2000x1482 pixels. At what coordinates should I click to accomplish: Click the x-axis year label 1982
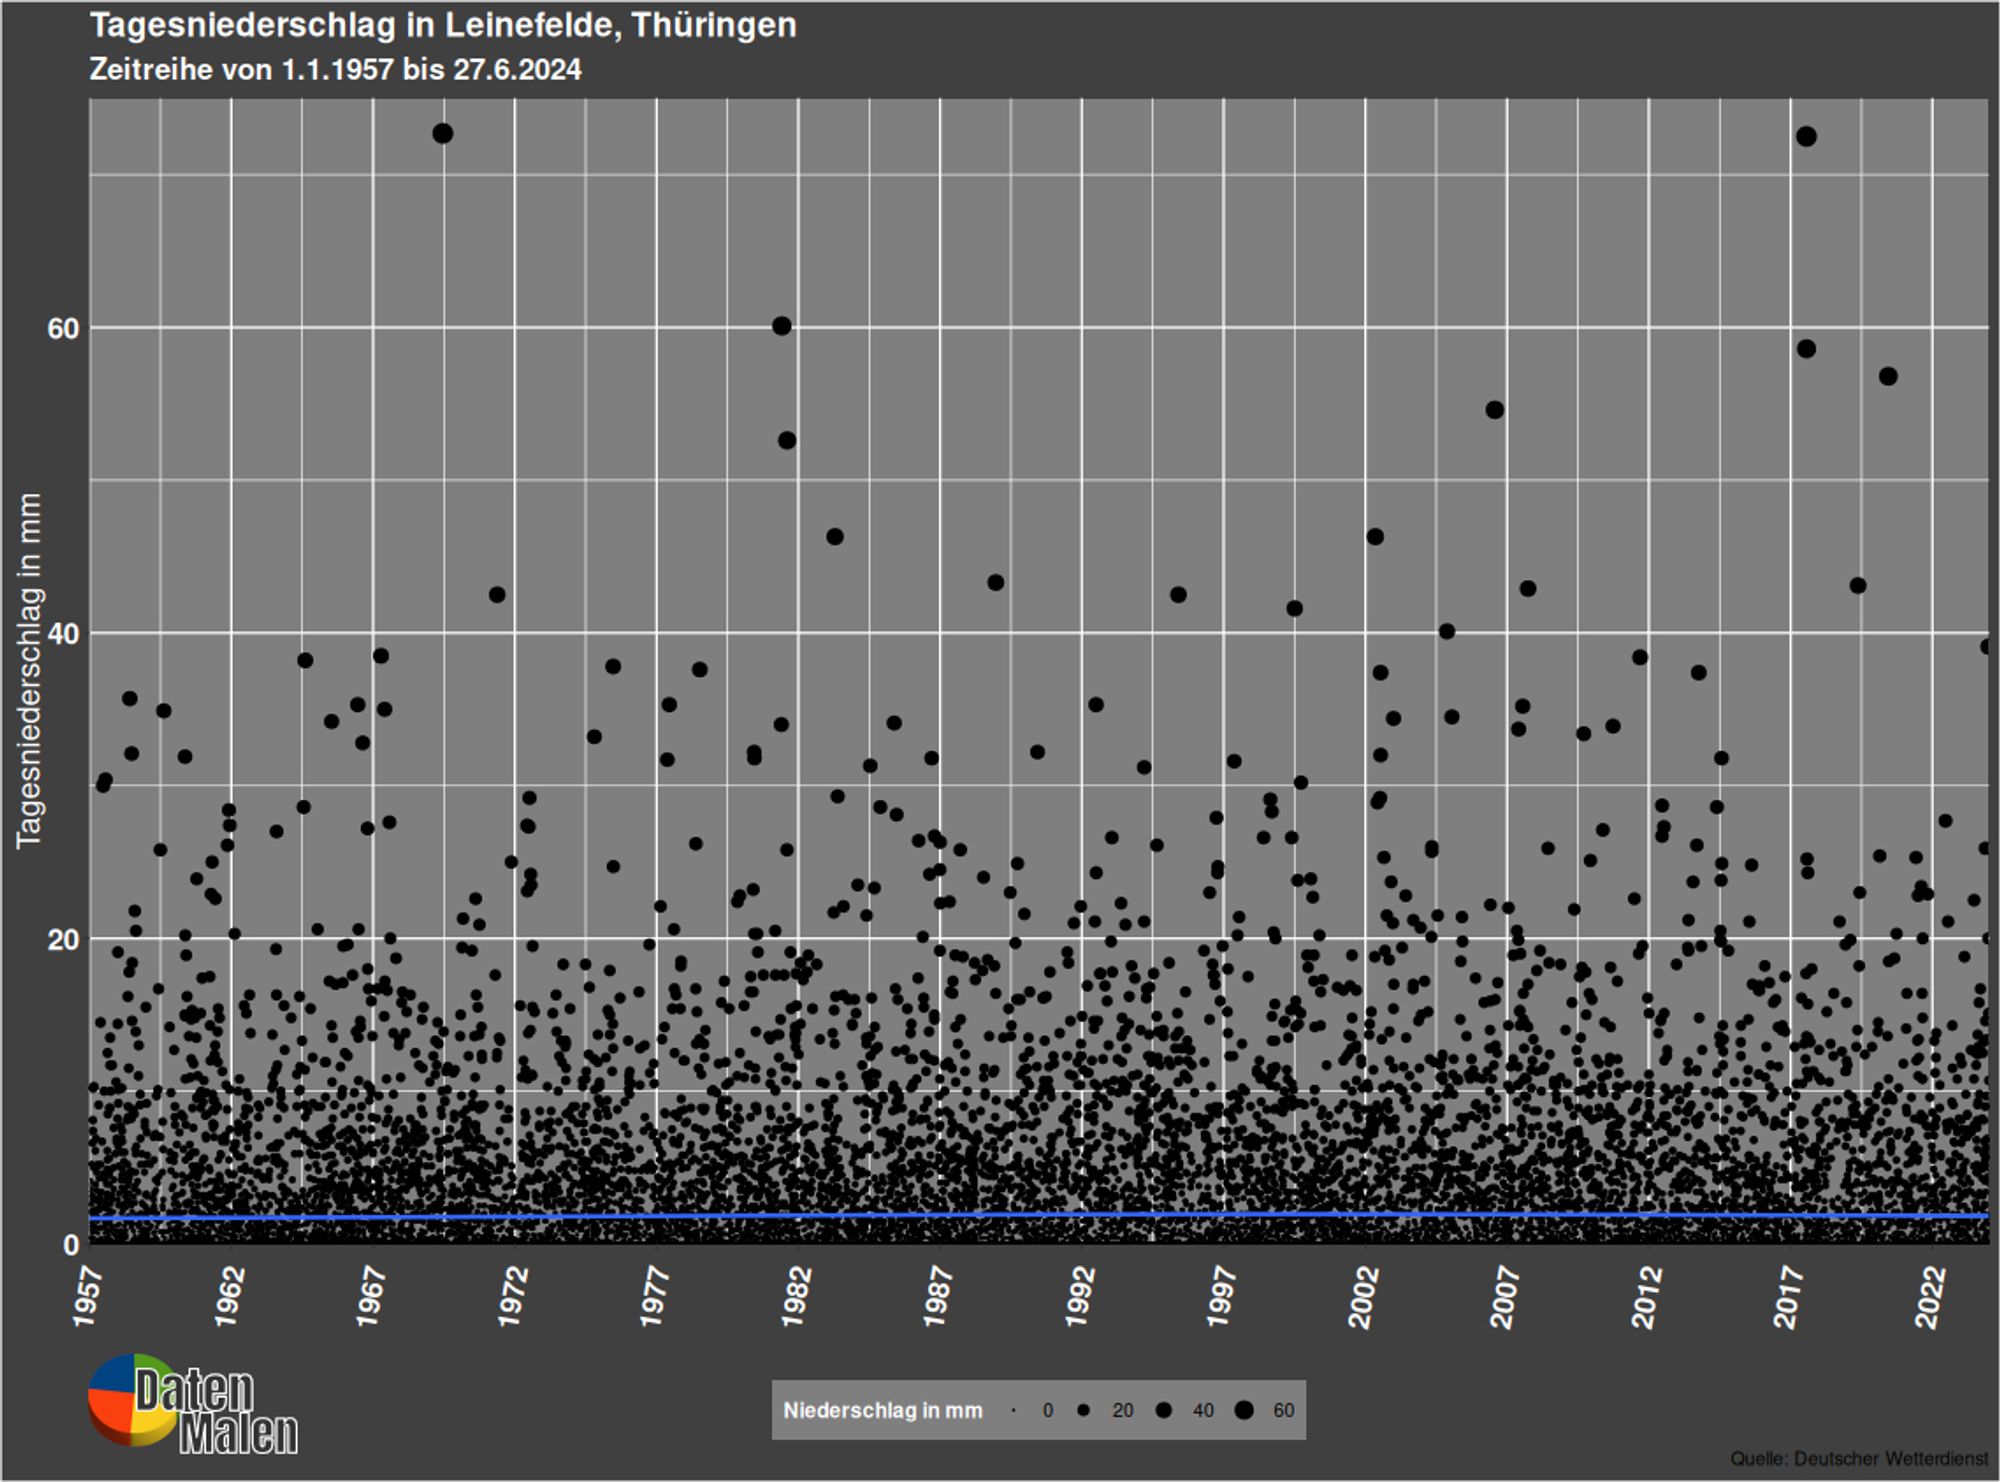(796, 1296)
